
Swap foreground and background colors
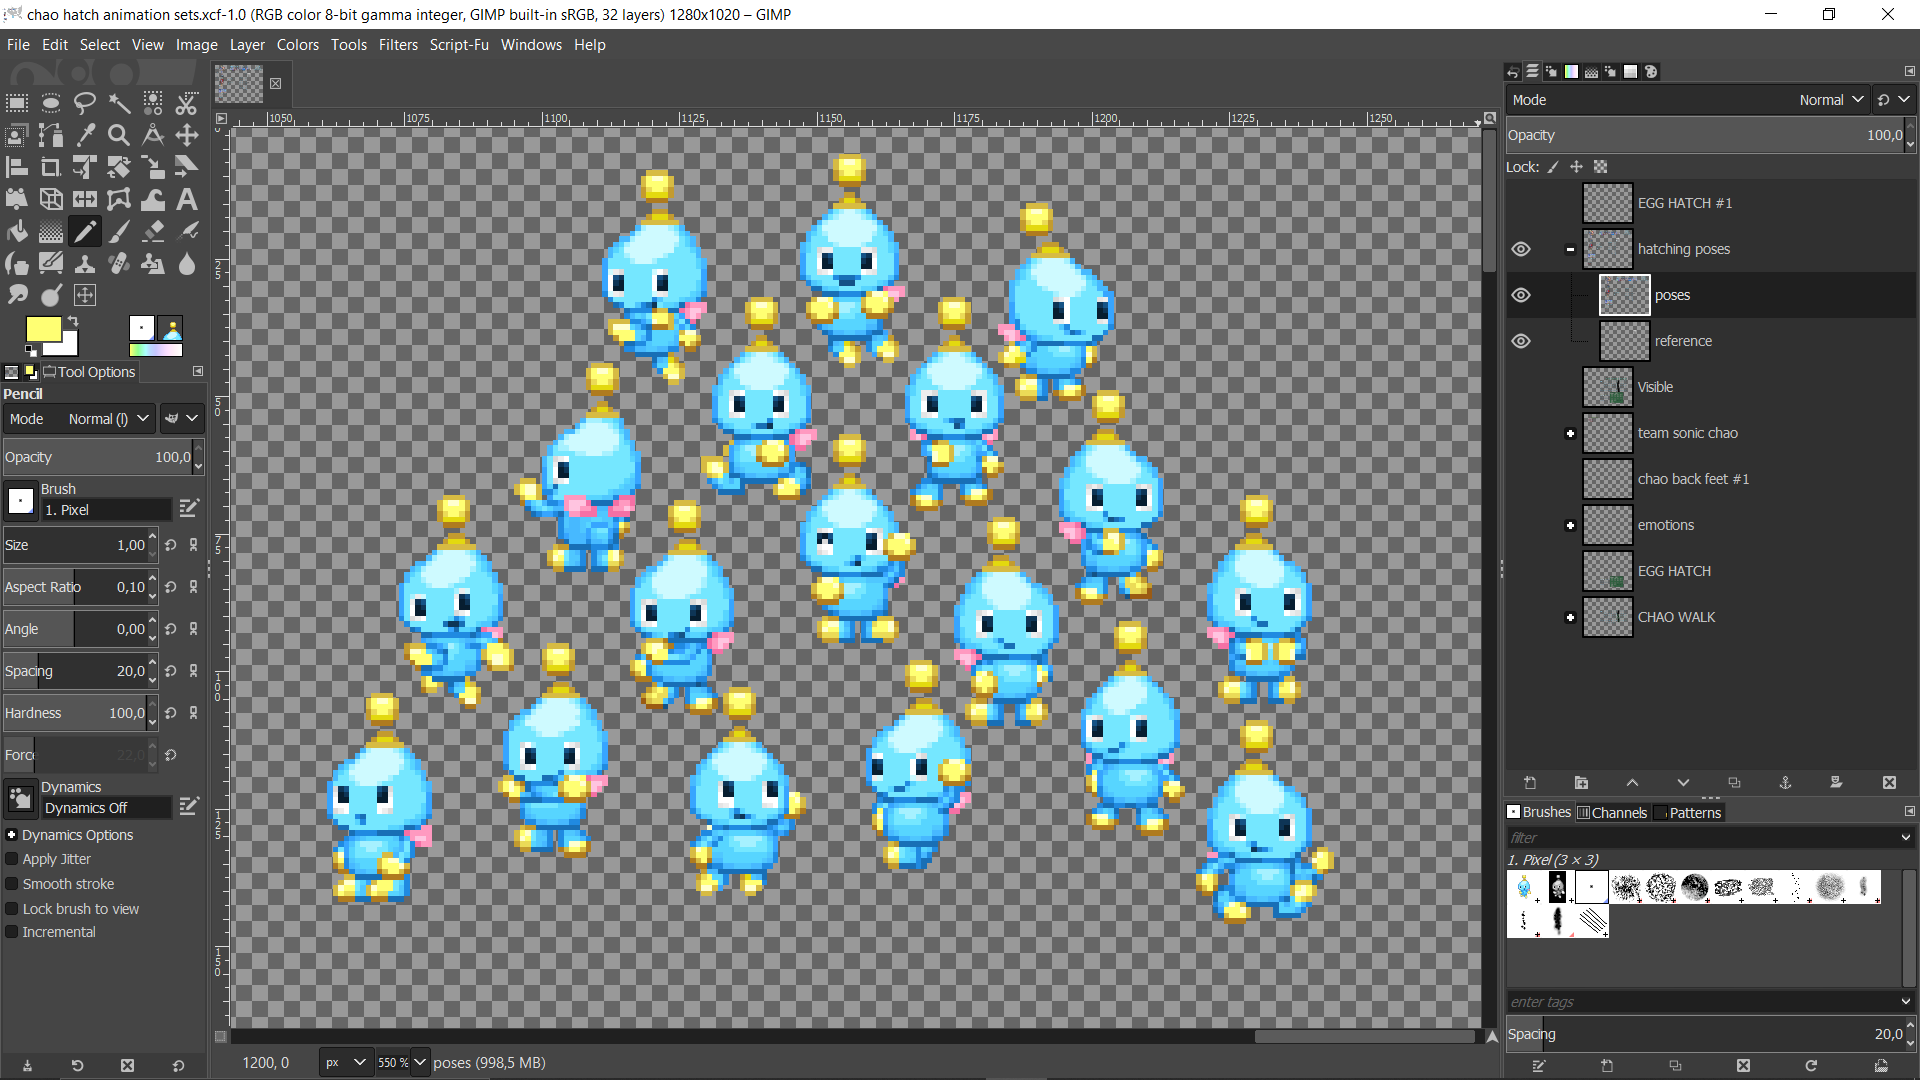coord(72,322)
